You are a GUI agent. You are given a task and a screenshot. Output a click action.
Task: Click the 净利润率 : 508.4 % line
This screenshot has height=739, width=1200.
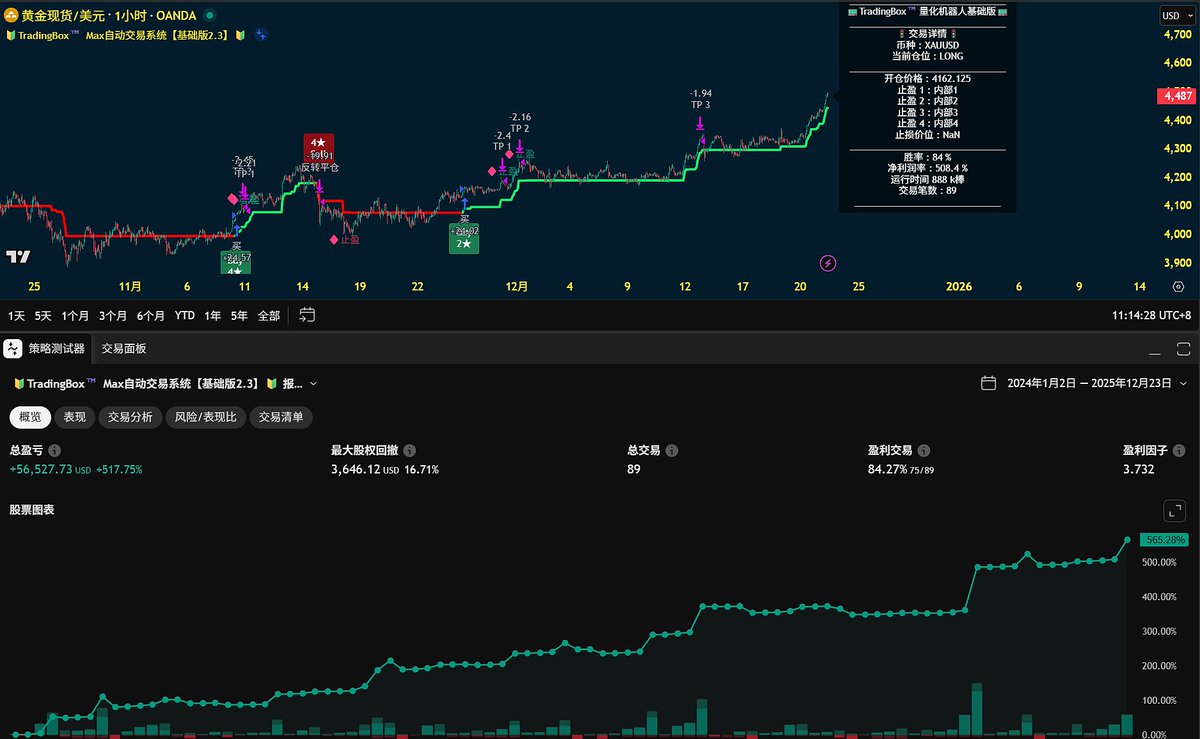click(x=928, y=168)
